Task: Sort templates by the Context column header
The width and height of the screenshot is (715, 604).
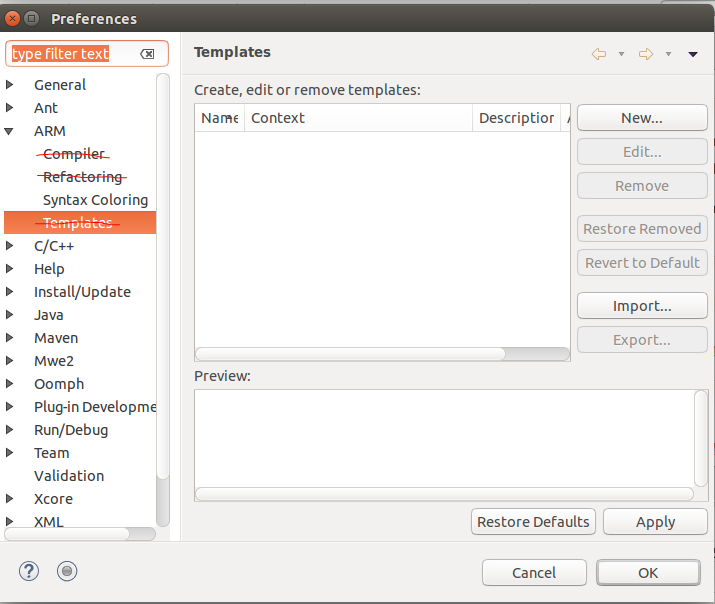Action: (358, 118)
